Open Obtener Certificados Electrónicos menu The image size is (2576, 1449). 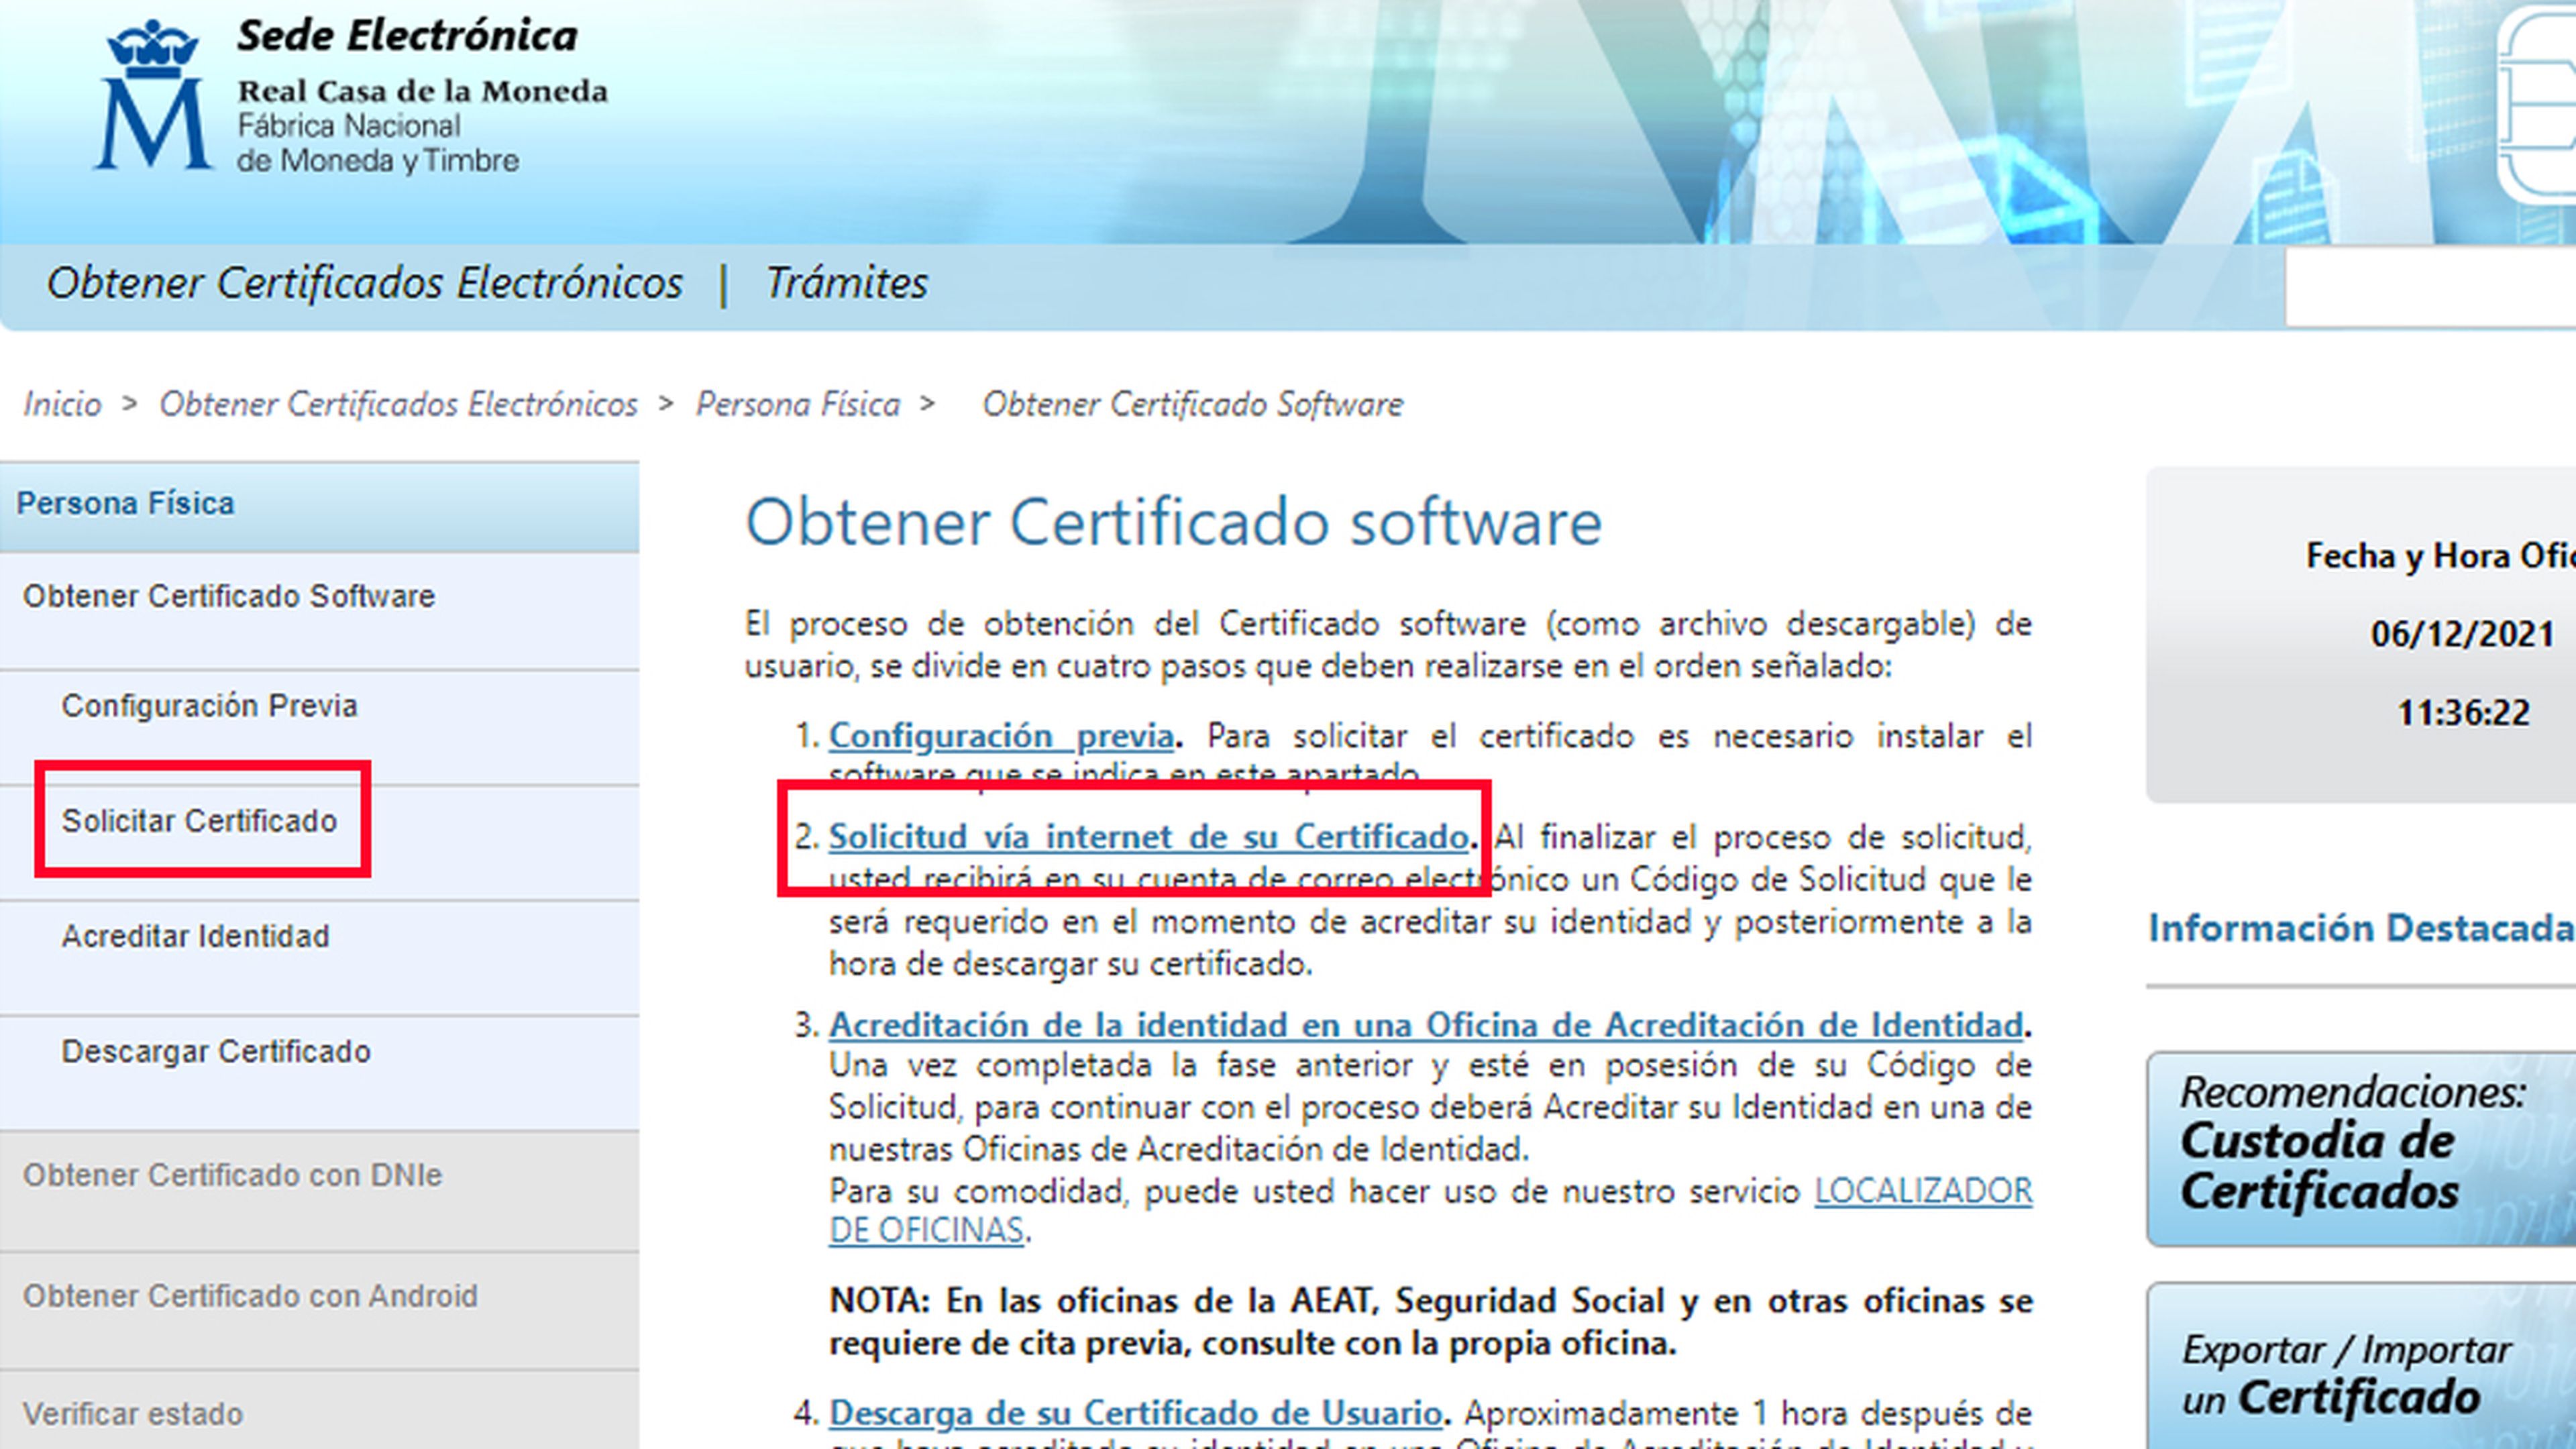point(364,283)
